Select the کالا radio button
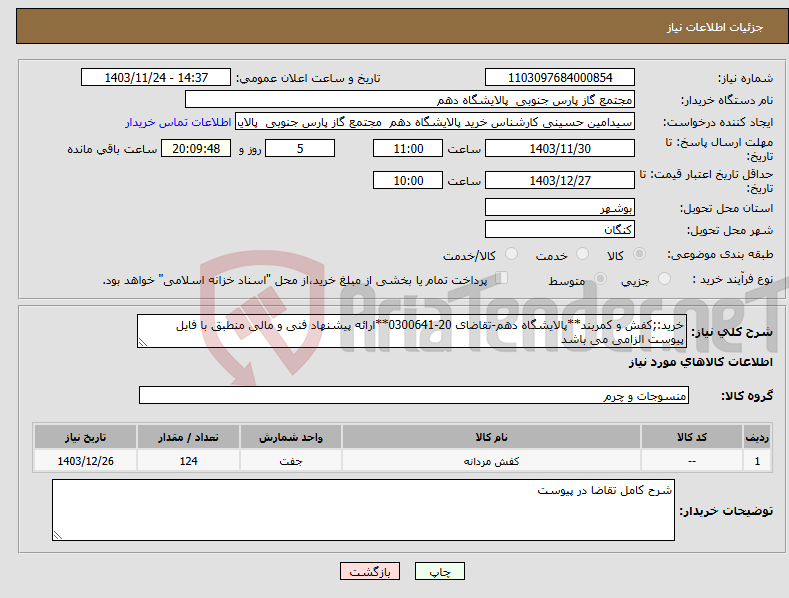The width and height of the screenshot is (789, 598). [639, 254]
